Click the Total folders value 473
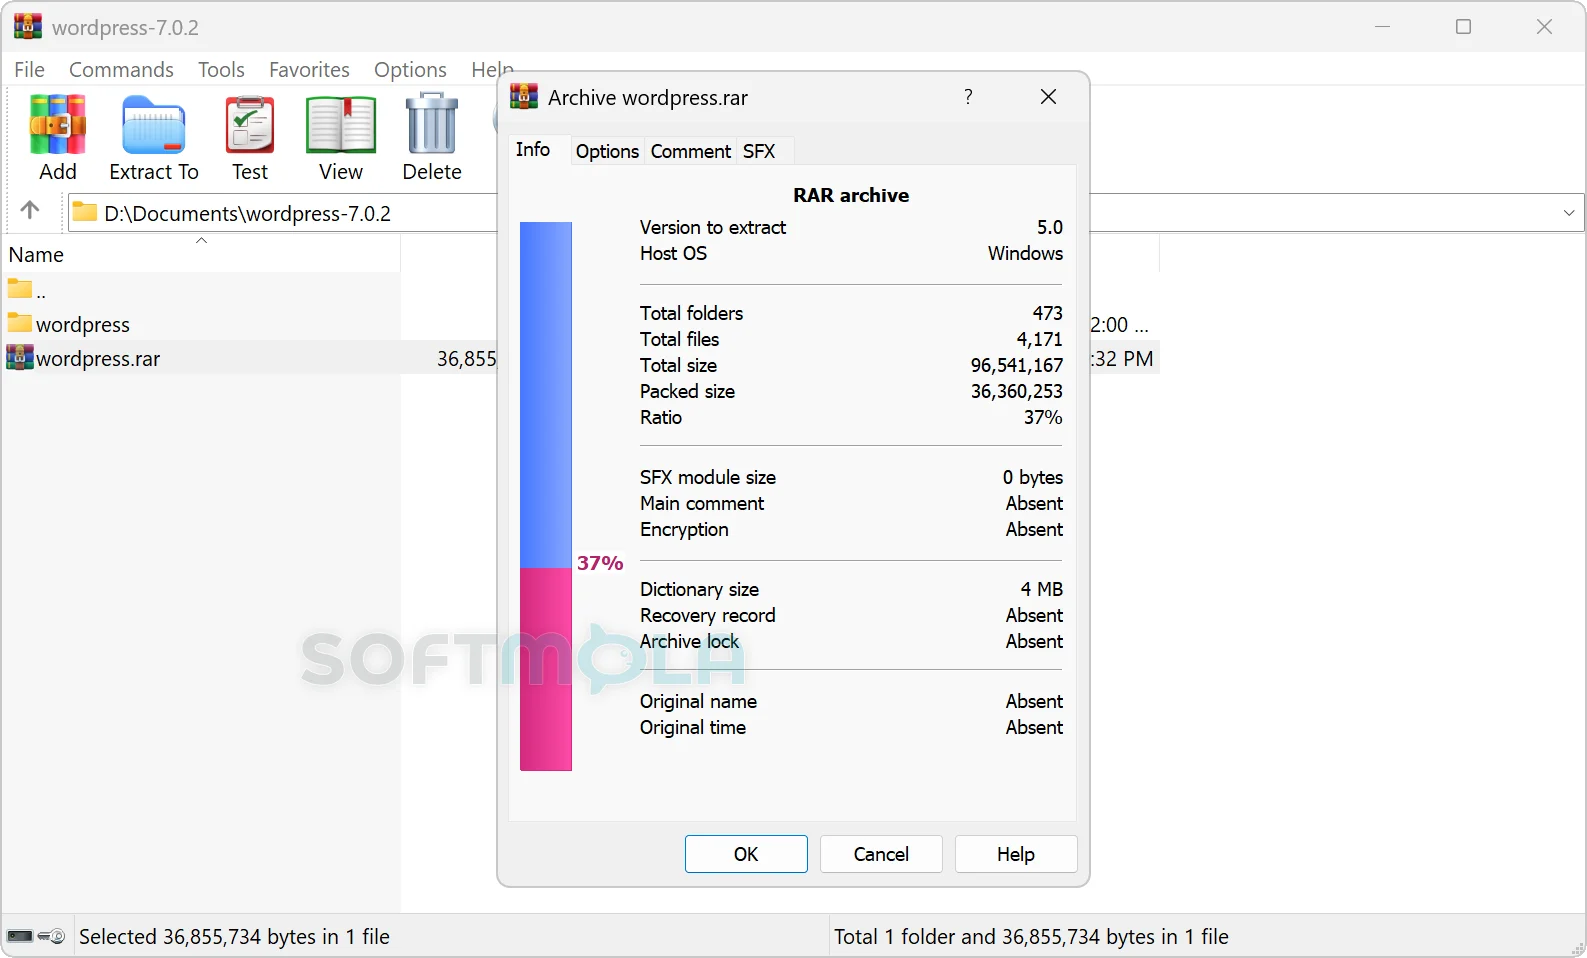1587x958 pixels. (1048, 313)
